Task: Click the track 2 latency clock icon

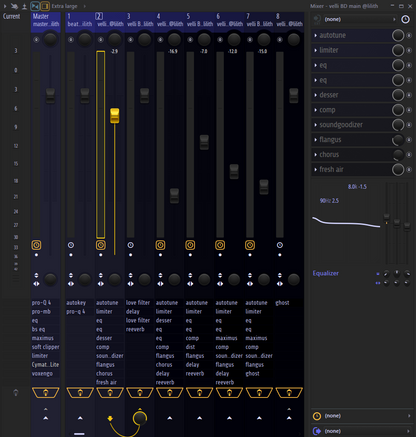Action: point(101,245)
